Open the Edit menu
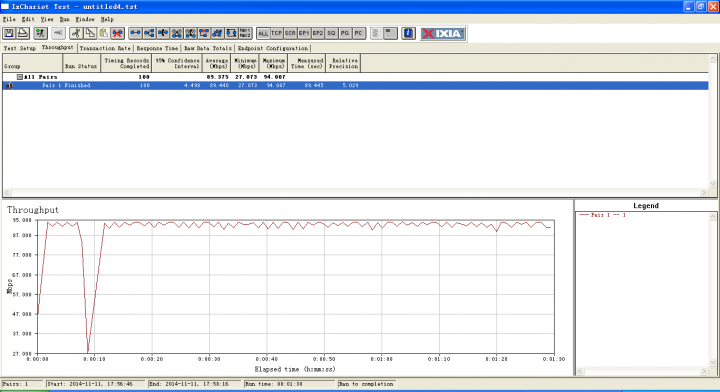This screenshot has height=392, width=720. (28, 19)
